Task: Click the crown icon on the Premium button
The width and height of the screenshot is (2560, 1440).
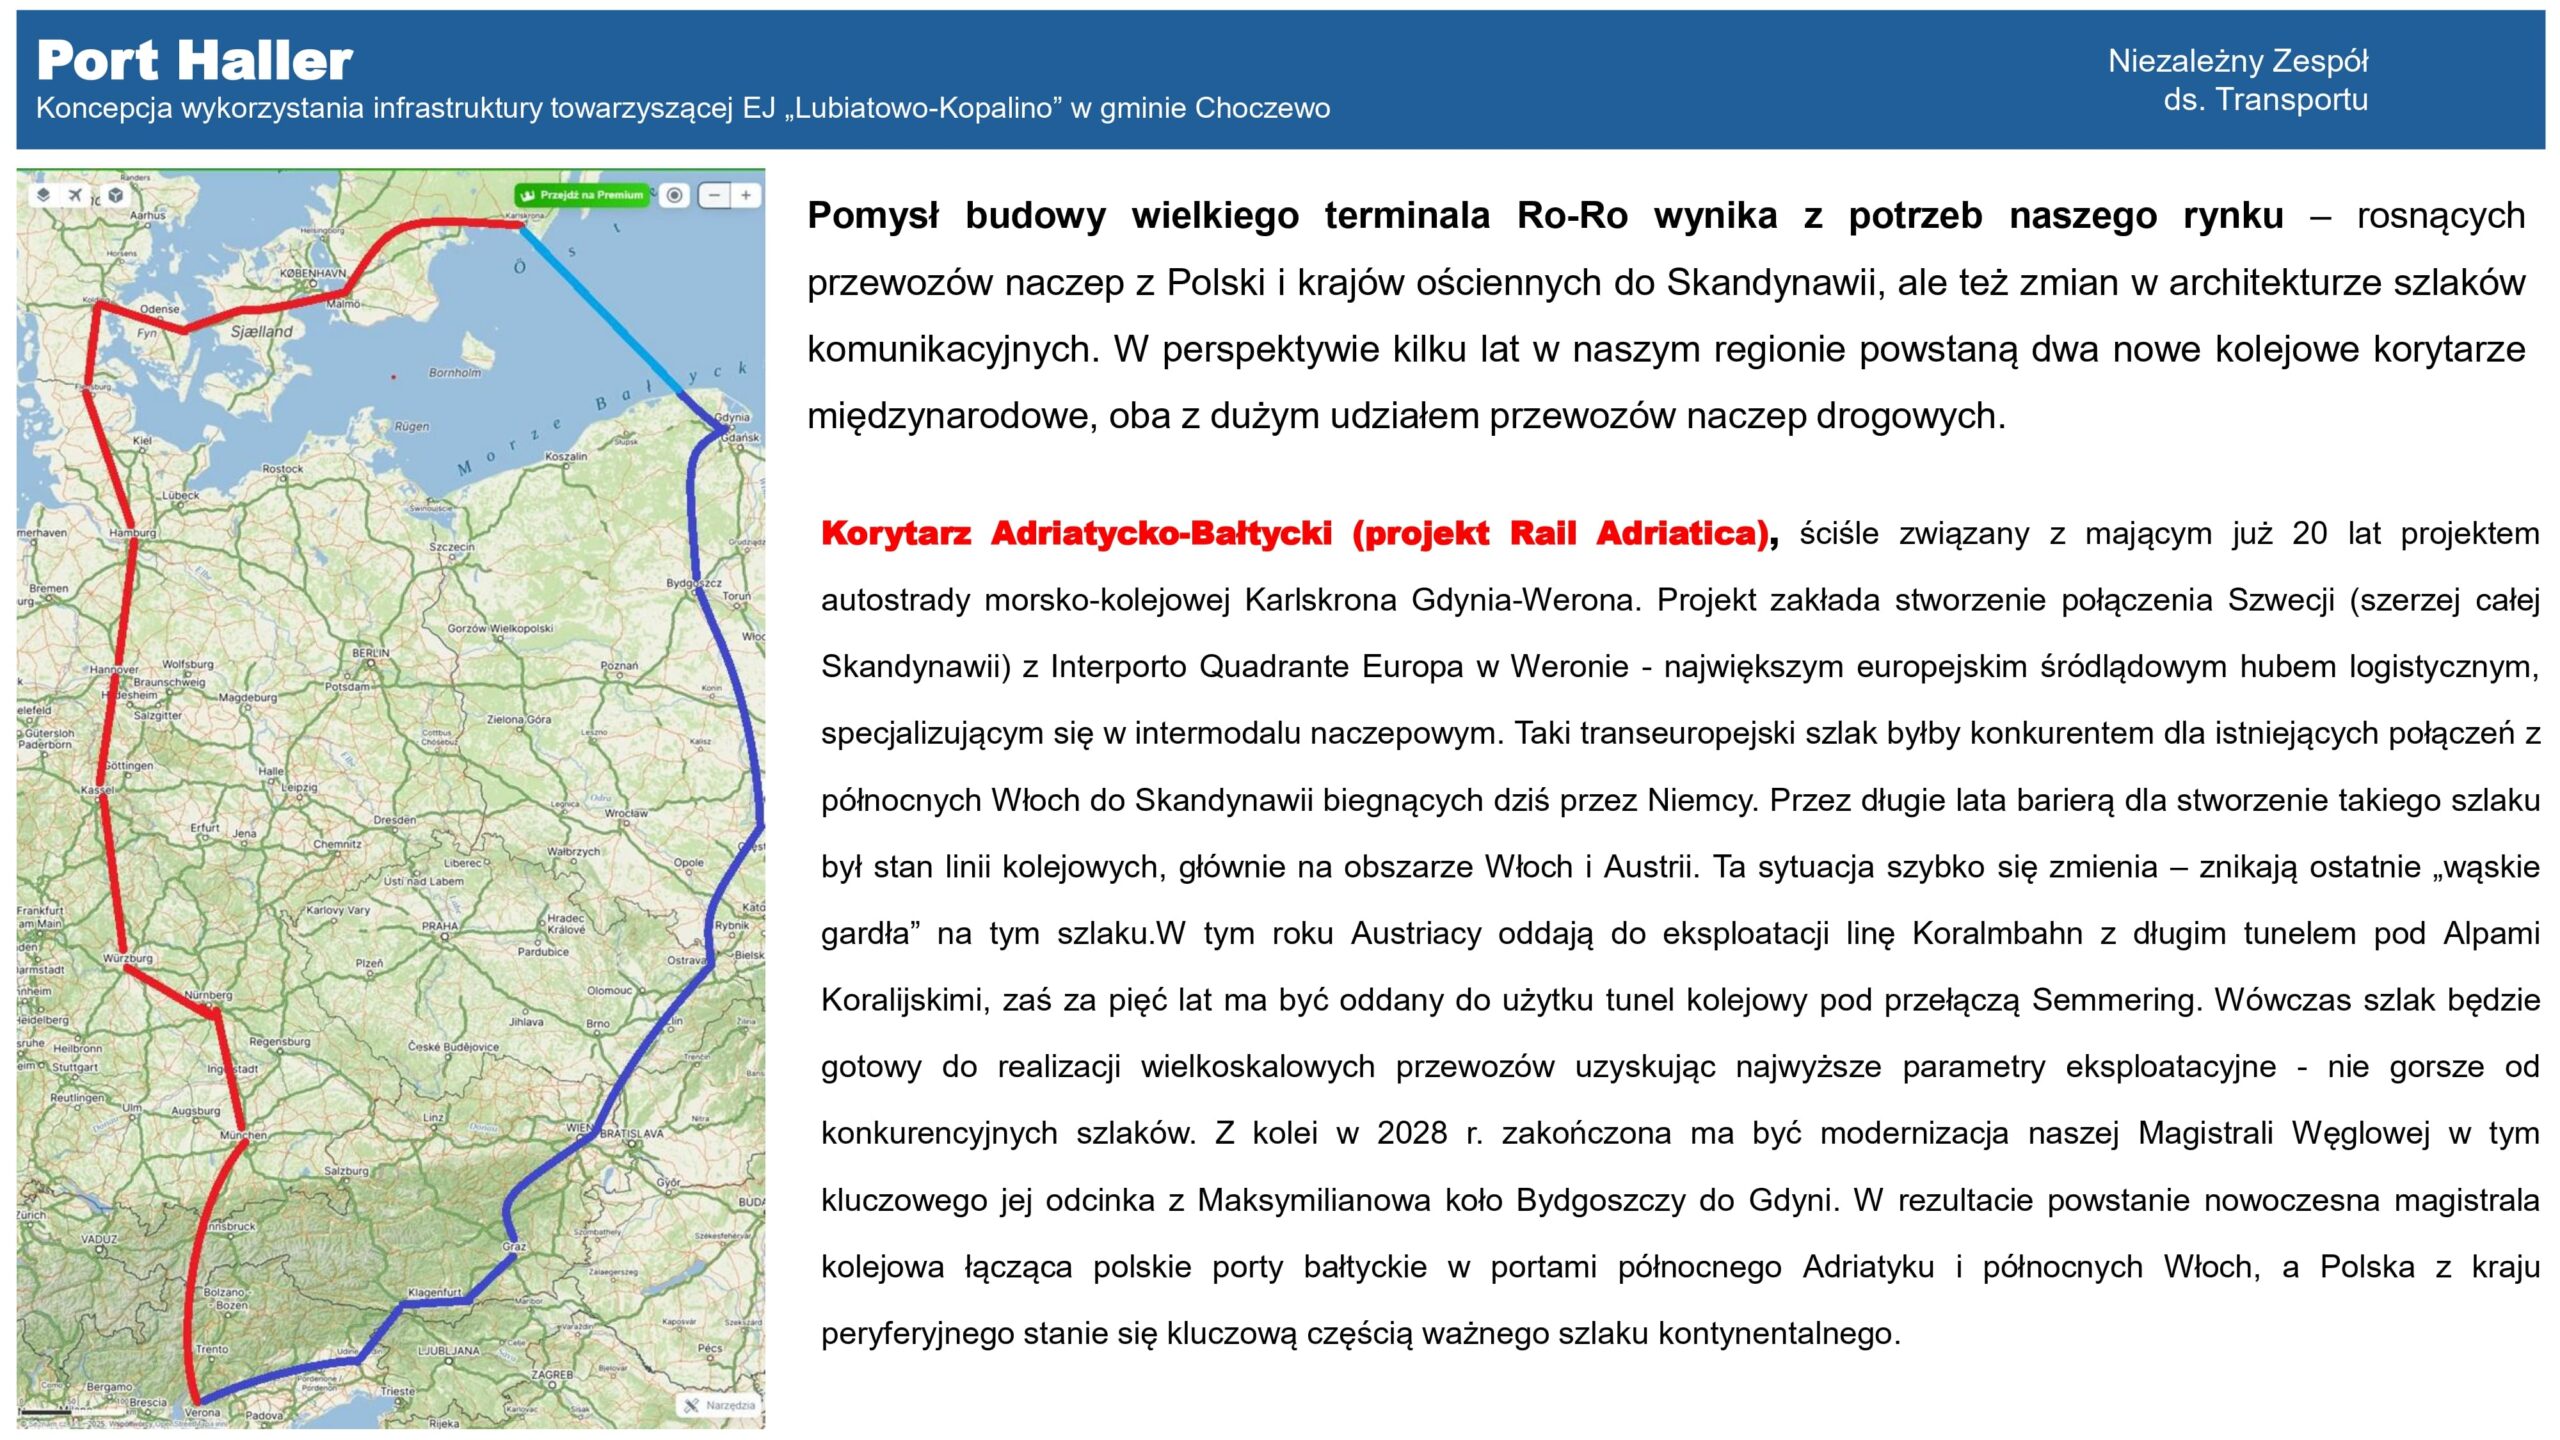Action: point(528,195)
